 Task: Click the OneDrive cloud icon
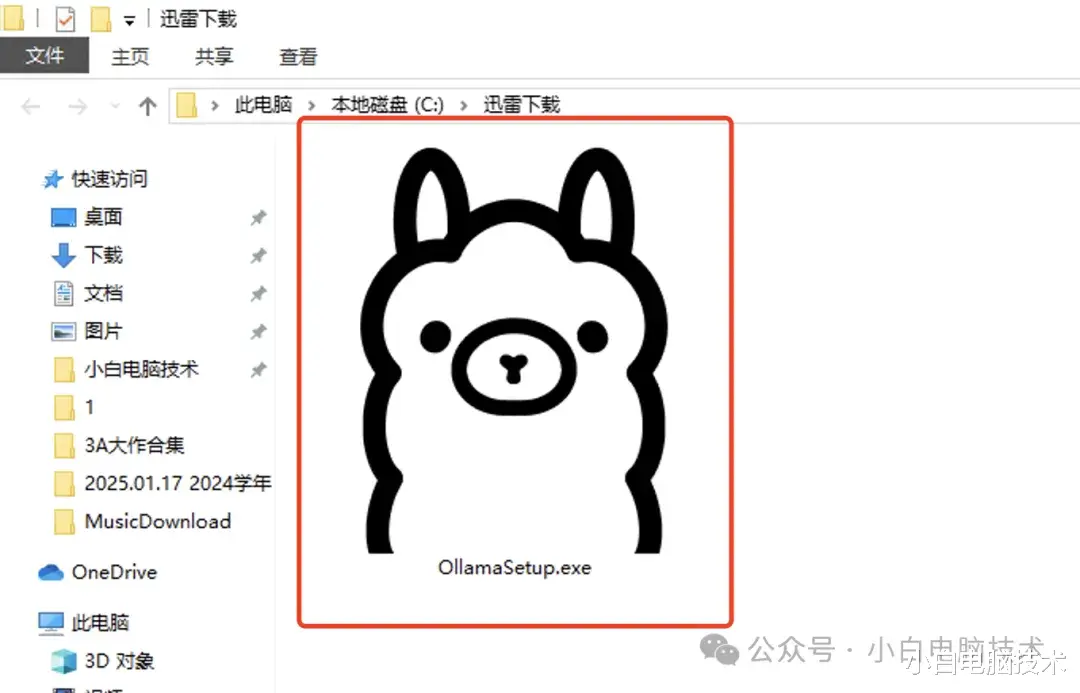click(x=51, y=572)
